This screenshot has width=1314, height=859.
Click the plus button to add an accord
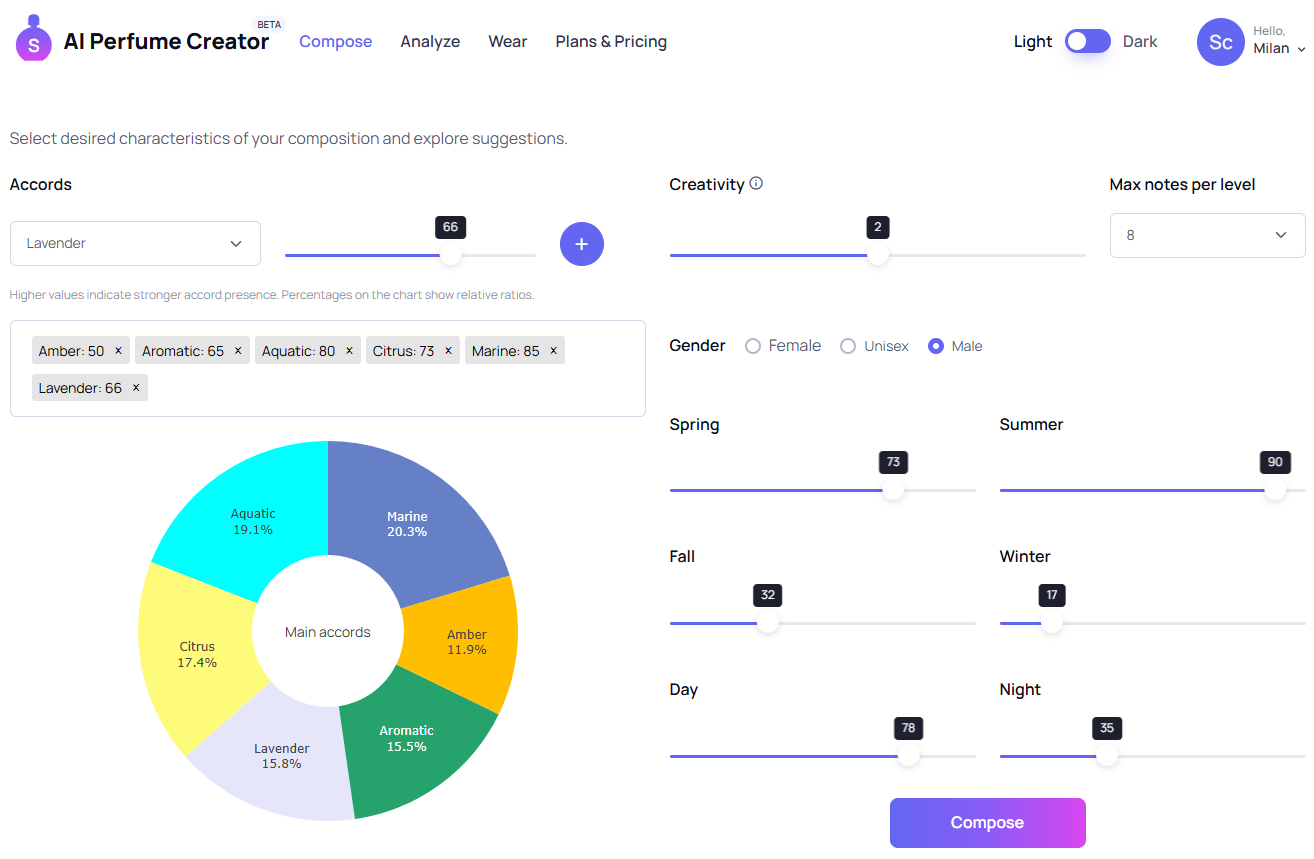click(x=581, y=243)
